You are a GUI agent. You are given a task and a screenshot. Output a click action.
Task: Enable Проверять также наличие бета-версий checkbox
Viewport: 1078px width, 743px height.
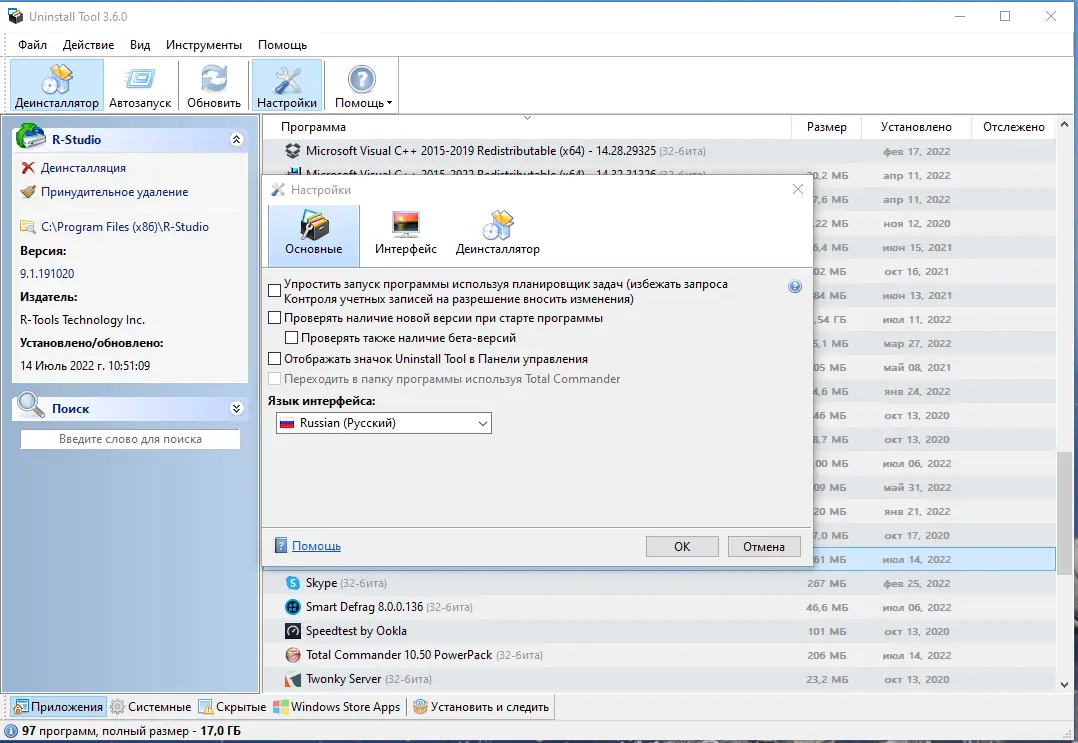(292, 337)
